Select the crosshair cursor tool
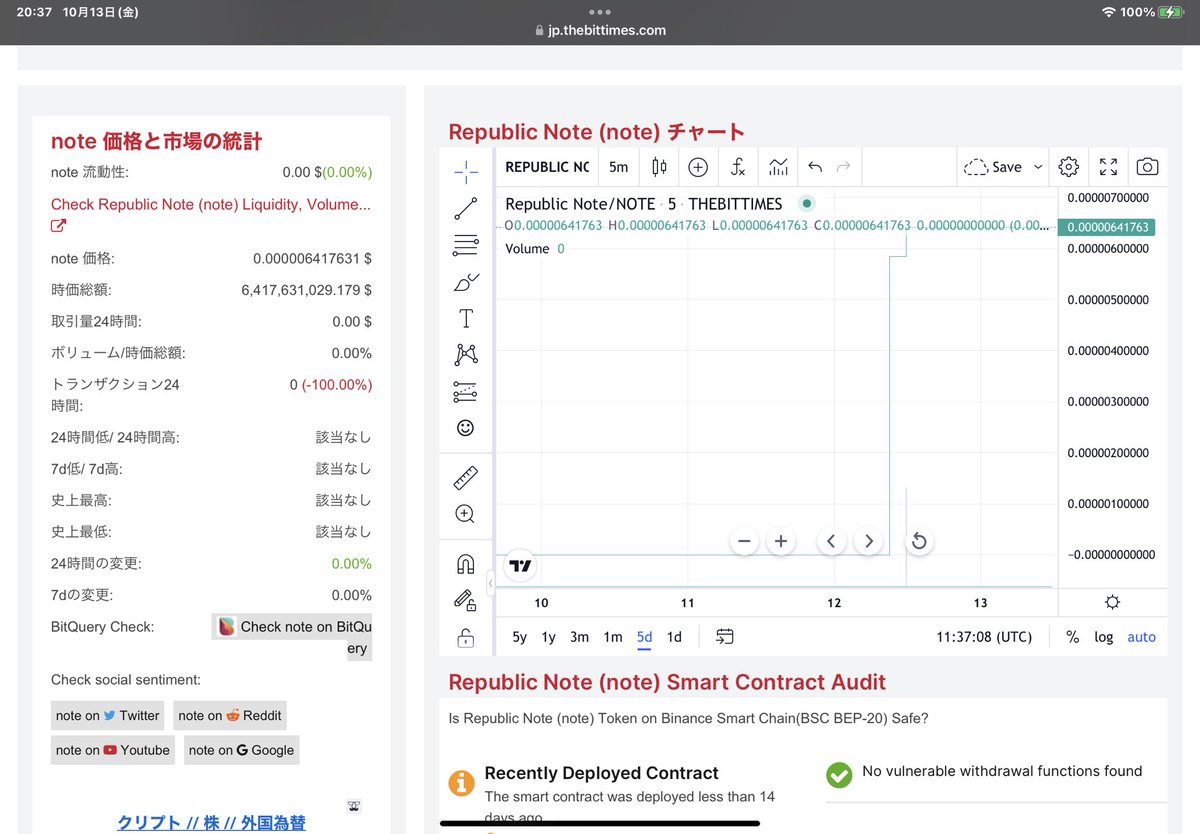 pyautogui.click(x=465, y=172)
